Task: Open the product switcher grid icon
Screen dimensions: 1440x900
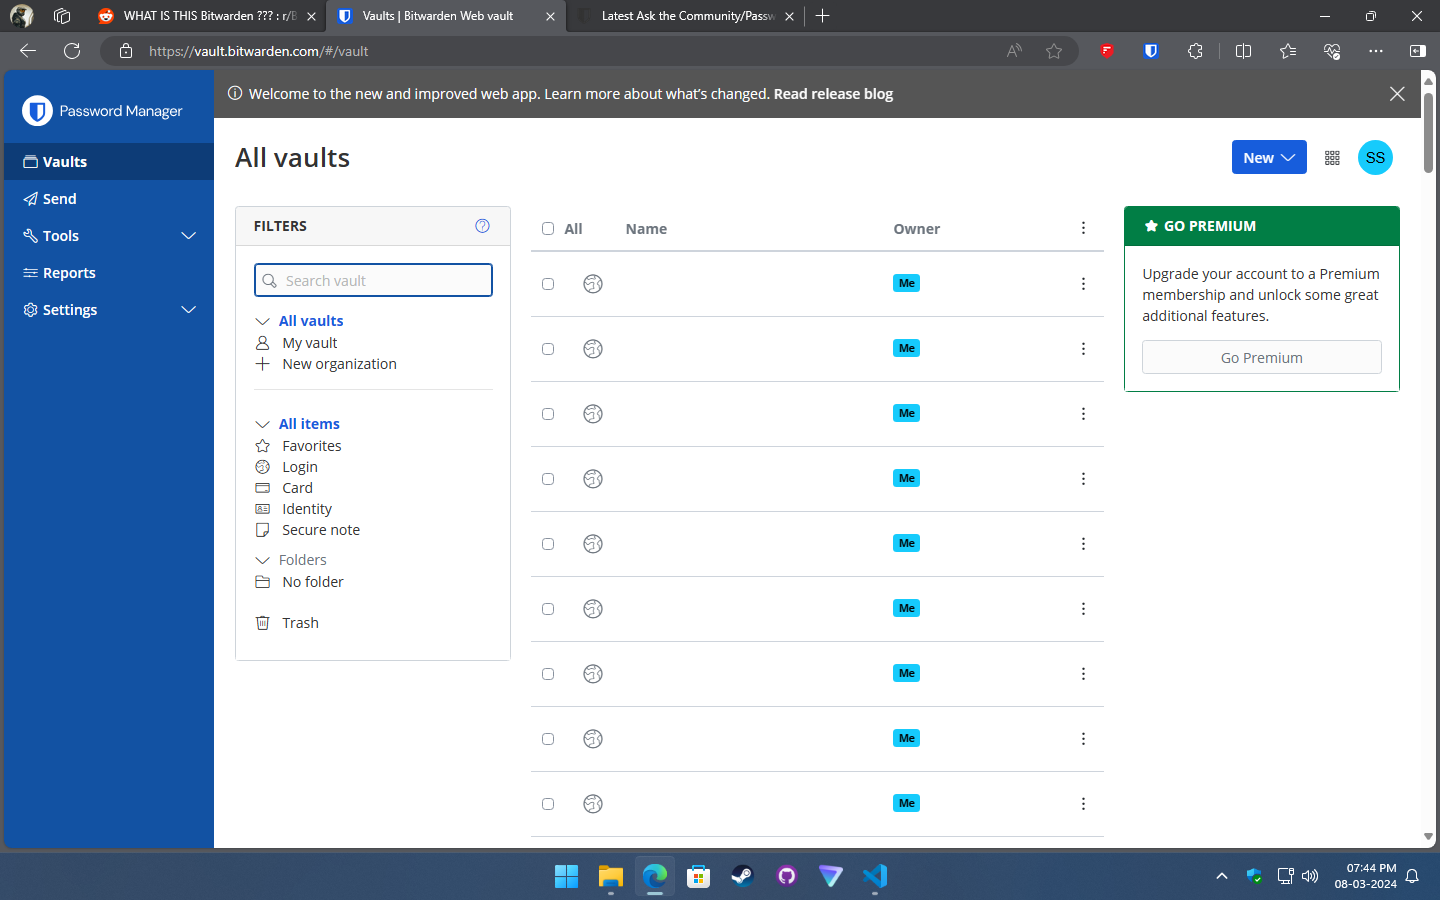Action: click(x=1332, y=158)
